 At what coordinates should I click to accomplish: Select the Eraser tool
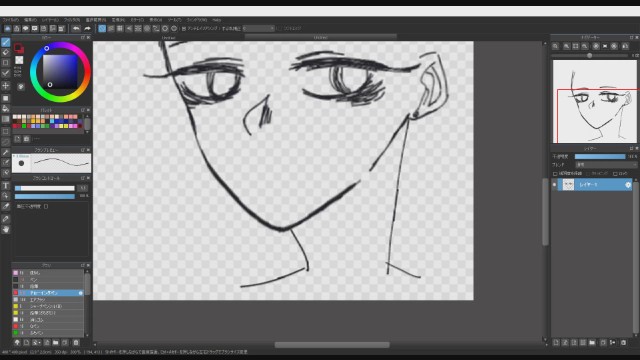point(6,52)
